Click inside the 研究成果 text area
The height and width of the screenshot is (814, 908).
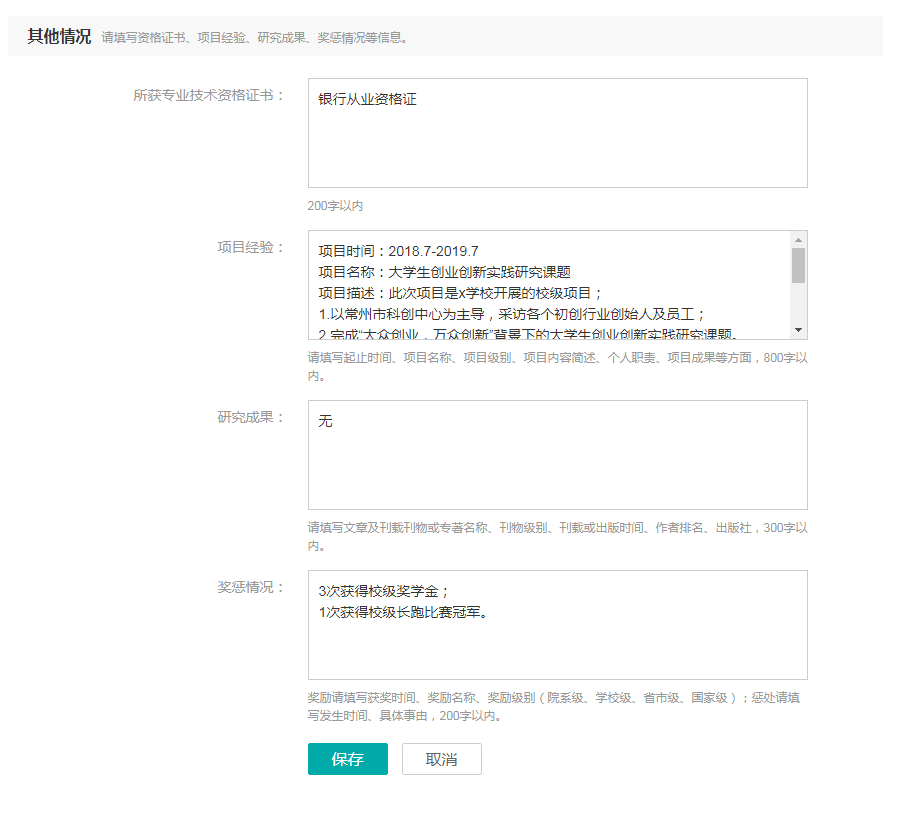pos(557,465)
